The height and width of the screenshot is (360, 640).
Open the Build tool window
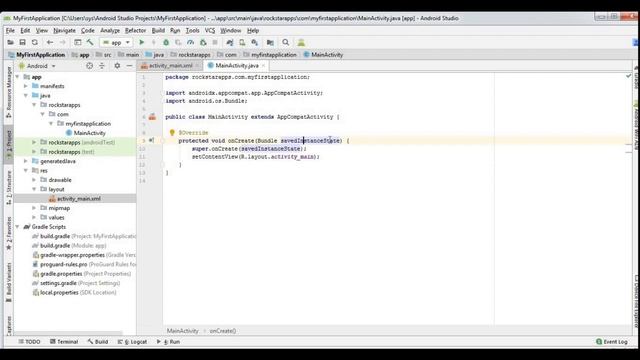tap(98, 342)
